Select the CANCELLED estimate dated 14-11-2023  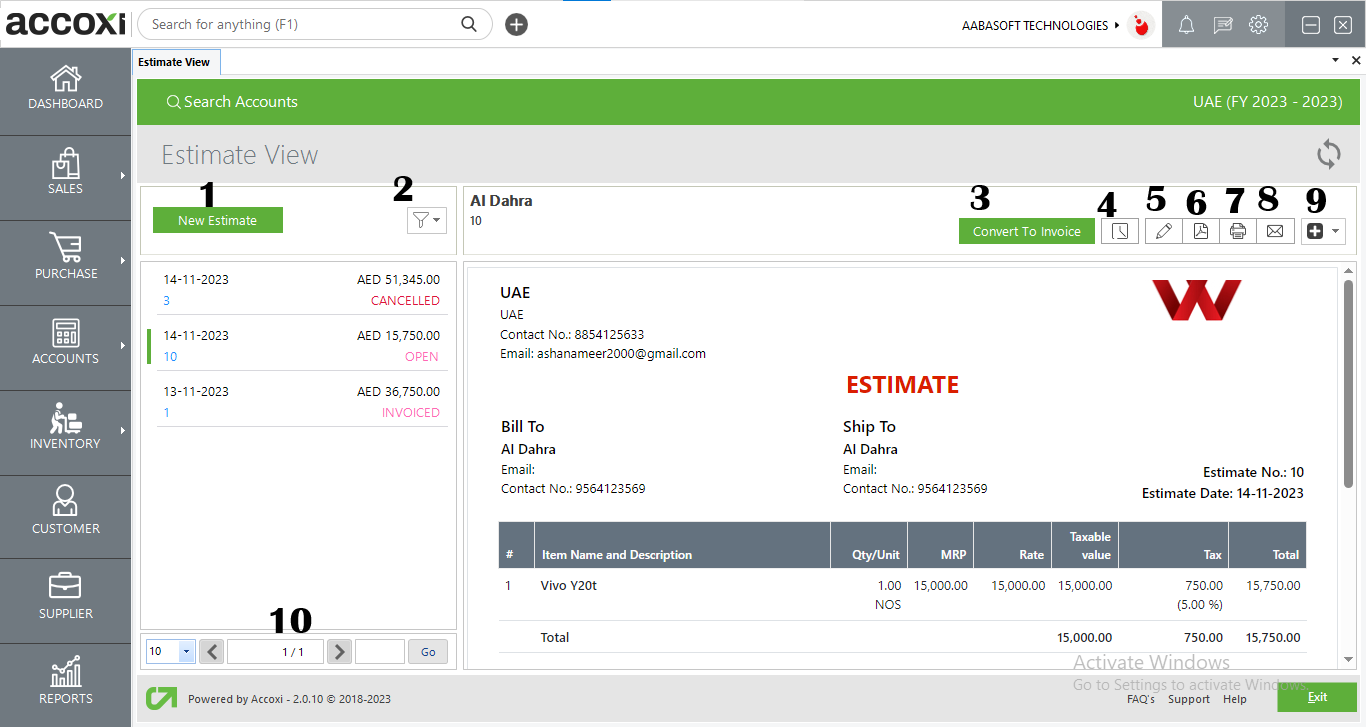[x=300, y=290]
